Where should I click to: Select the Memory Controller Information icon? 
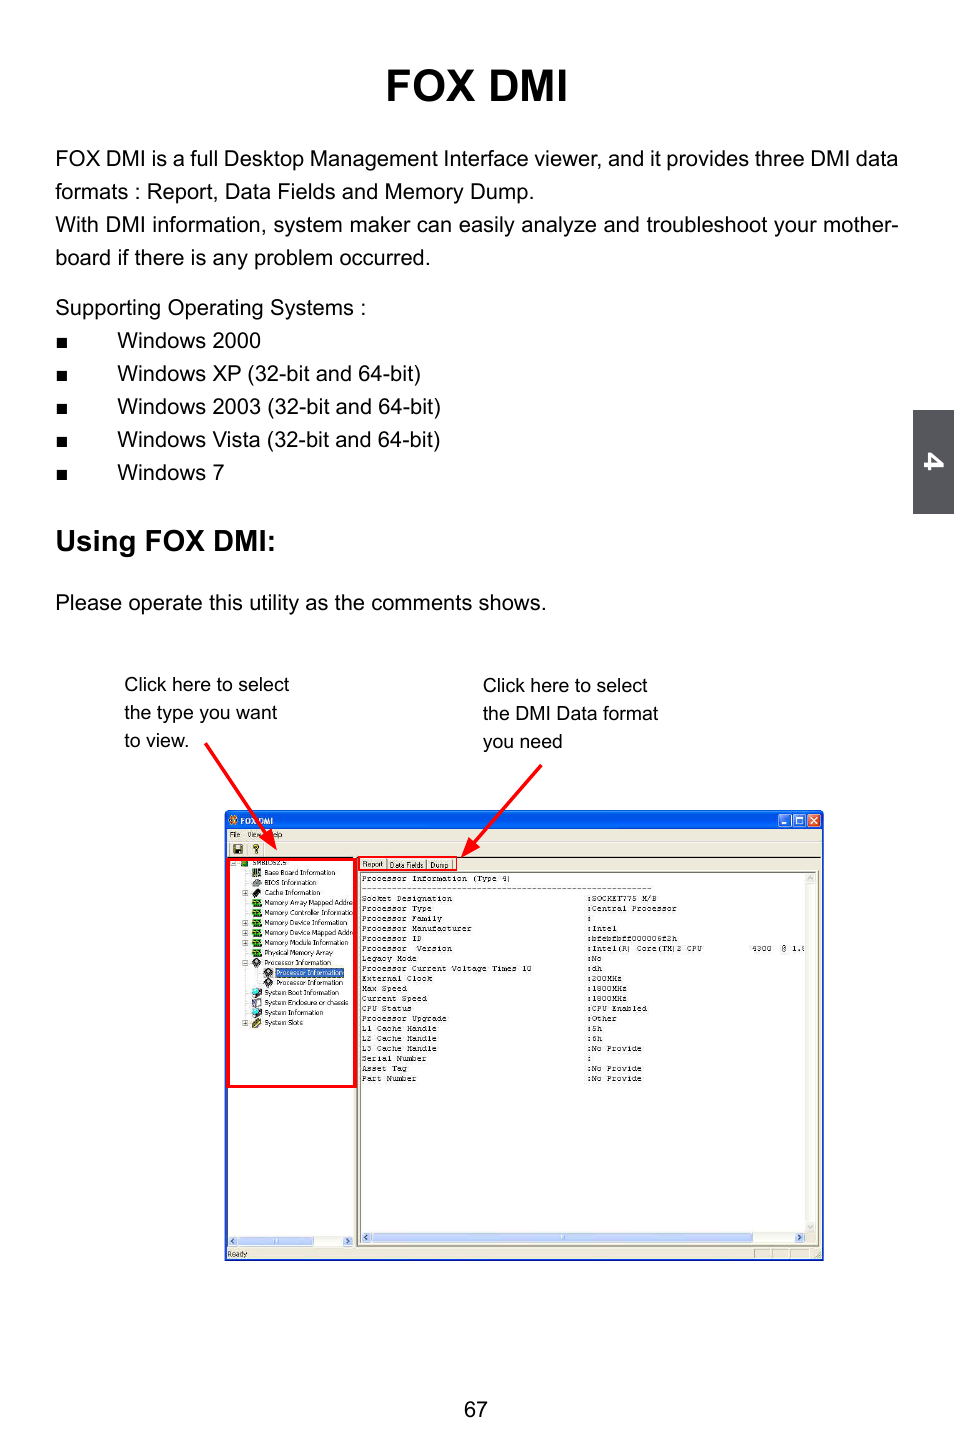(257, 912)
